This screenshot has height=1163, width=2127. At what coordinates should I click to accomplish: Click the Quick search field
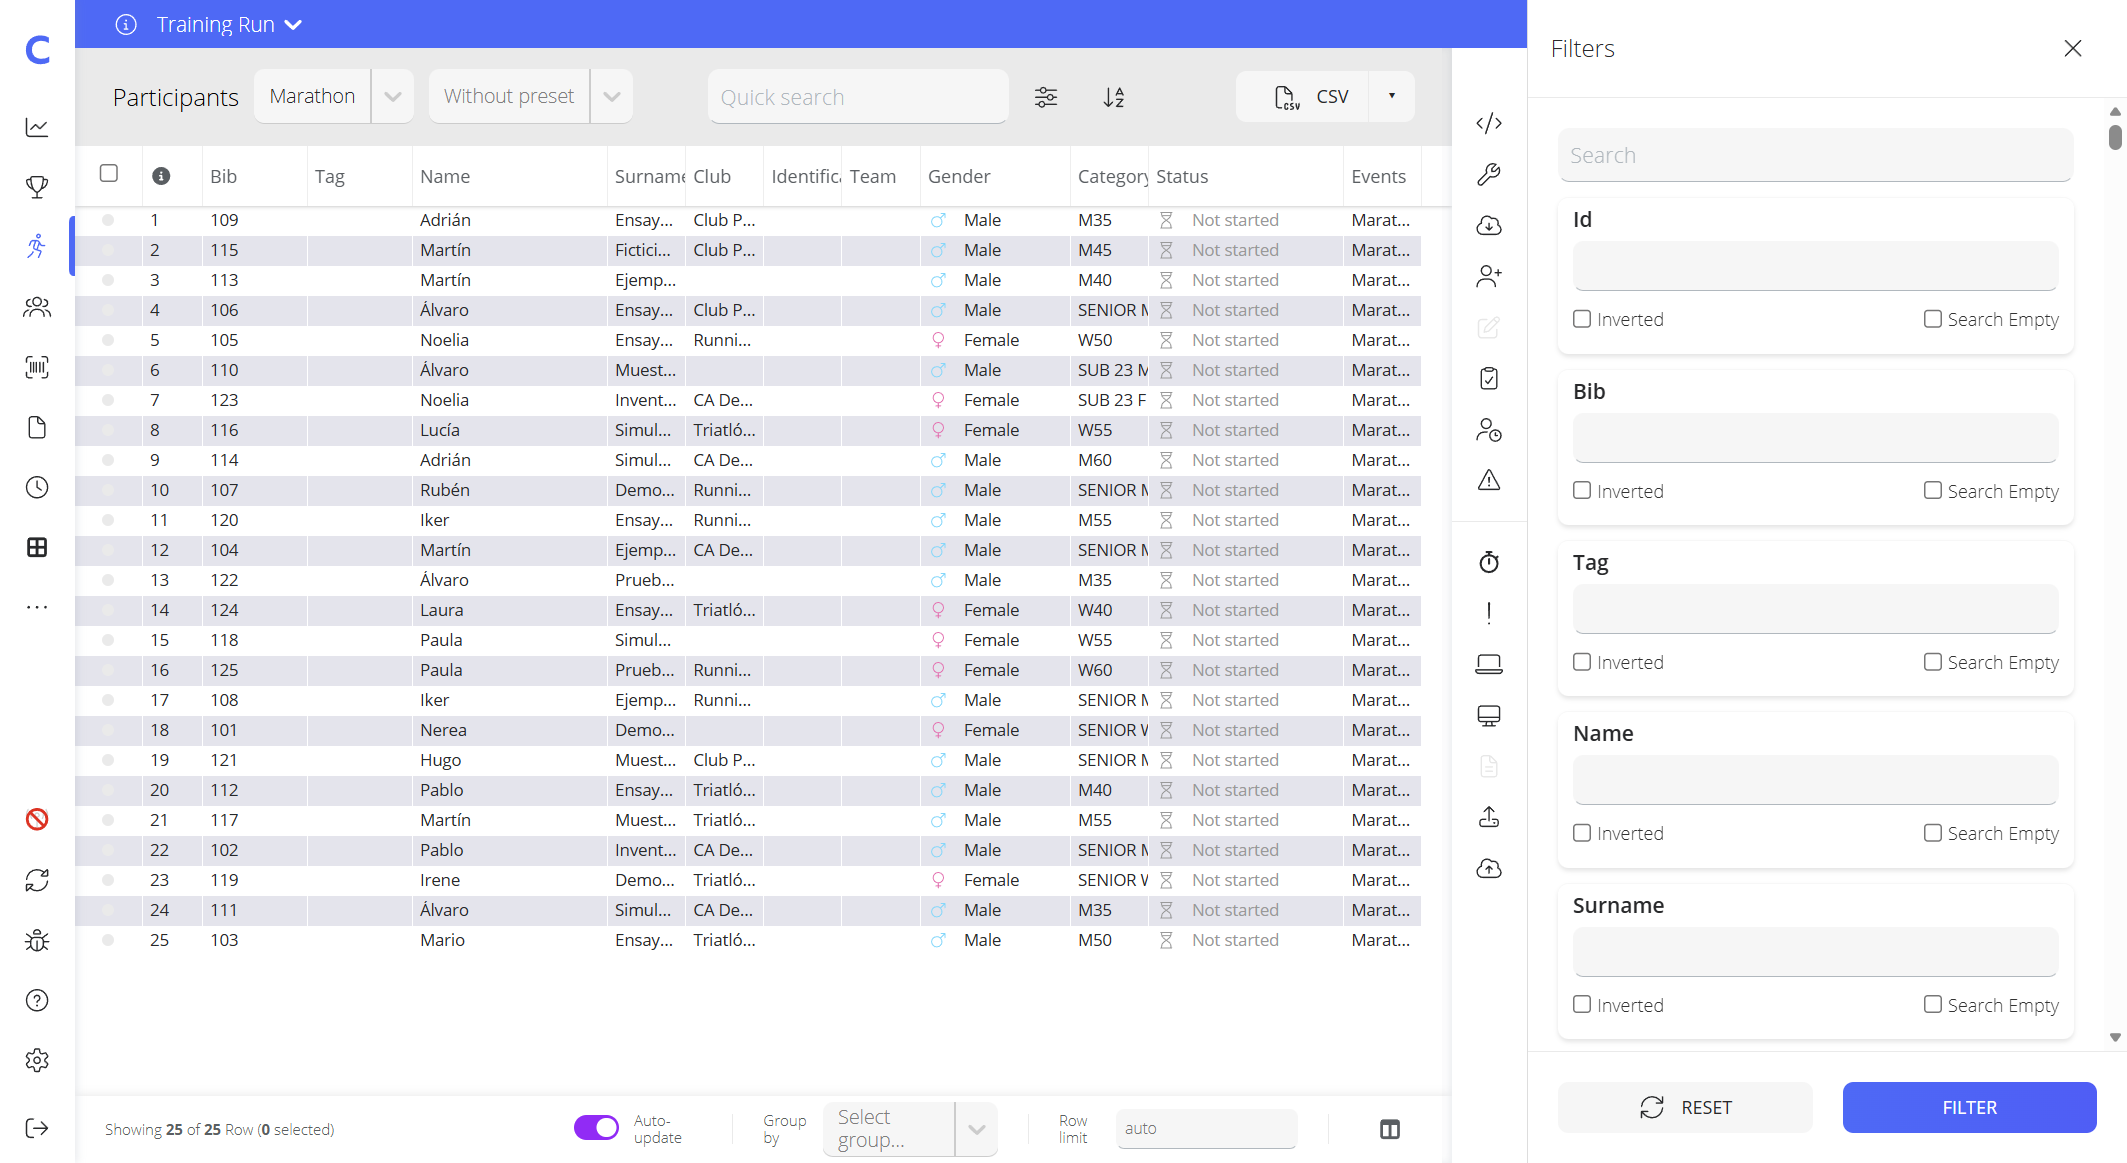click(x=858, y=97)
